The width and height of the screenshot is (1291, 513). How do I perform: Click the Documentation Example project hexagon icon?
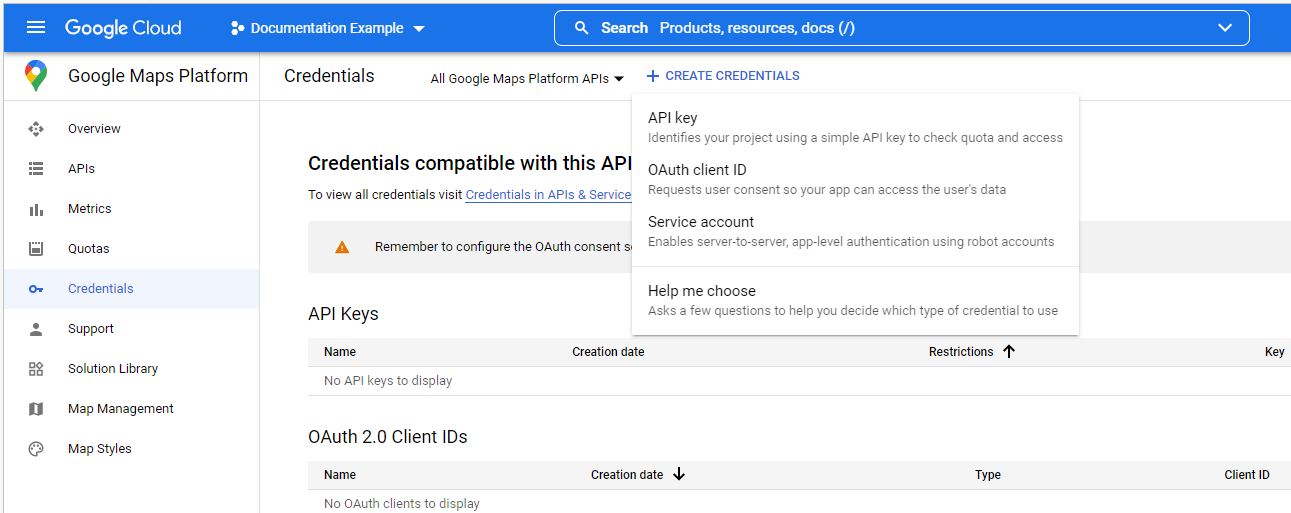coord(237,28)
